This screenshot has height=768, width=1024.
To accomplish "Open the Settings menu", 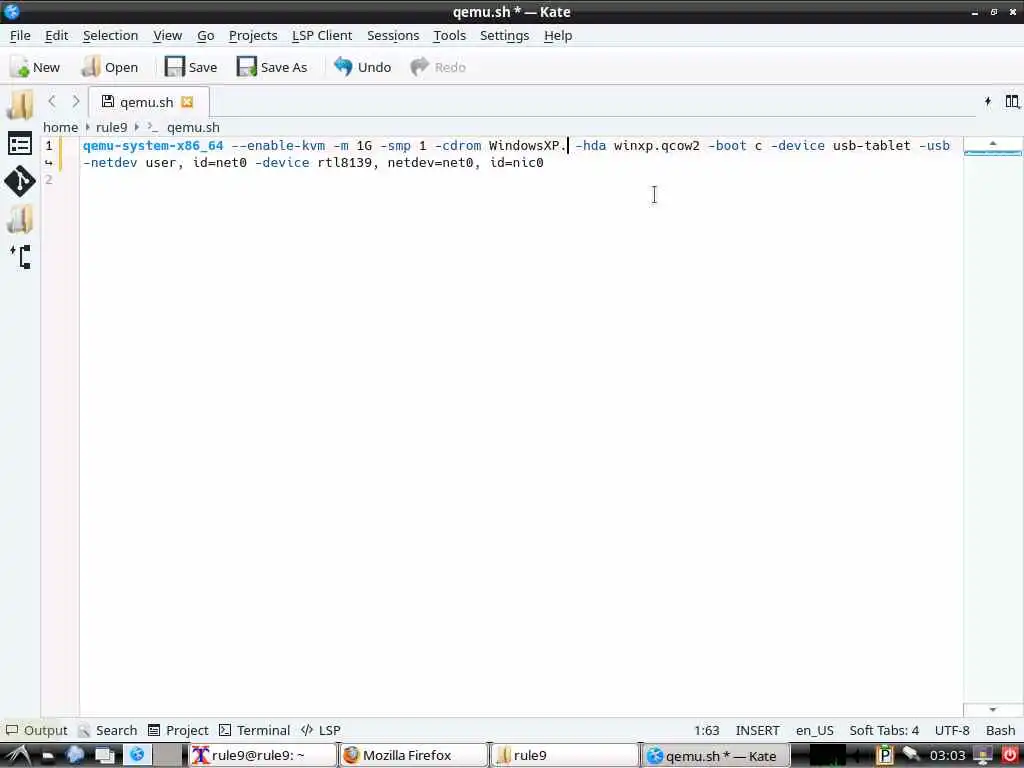I will (504, 35).
